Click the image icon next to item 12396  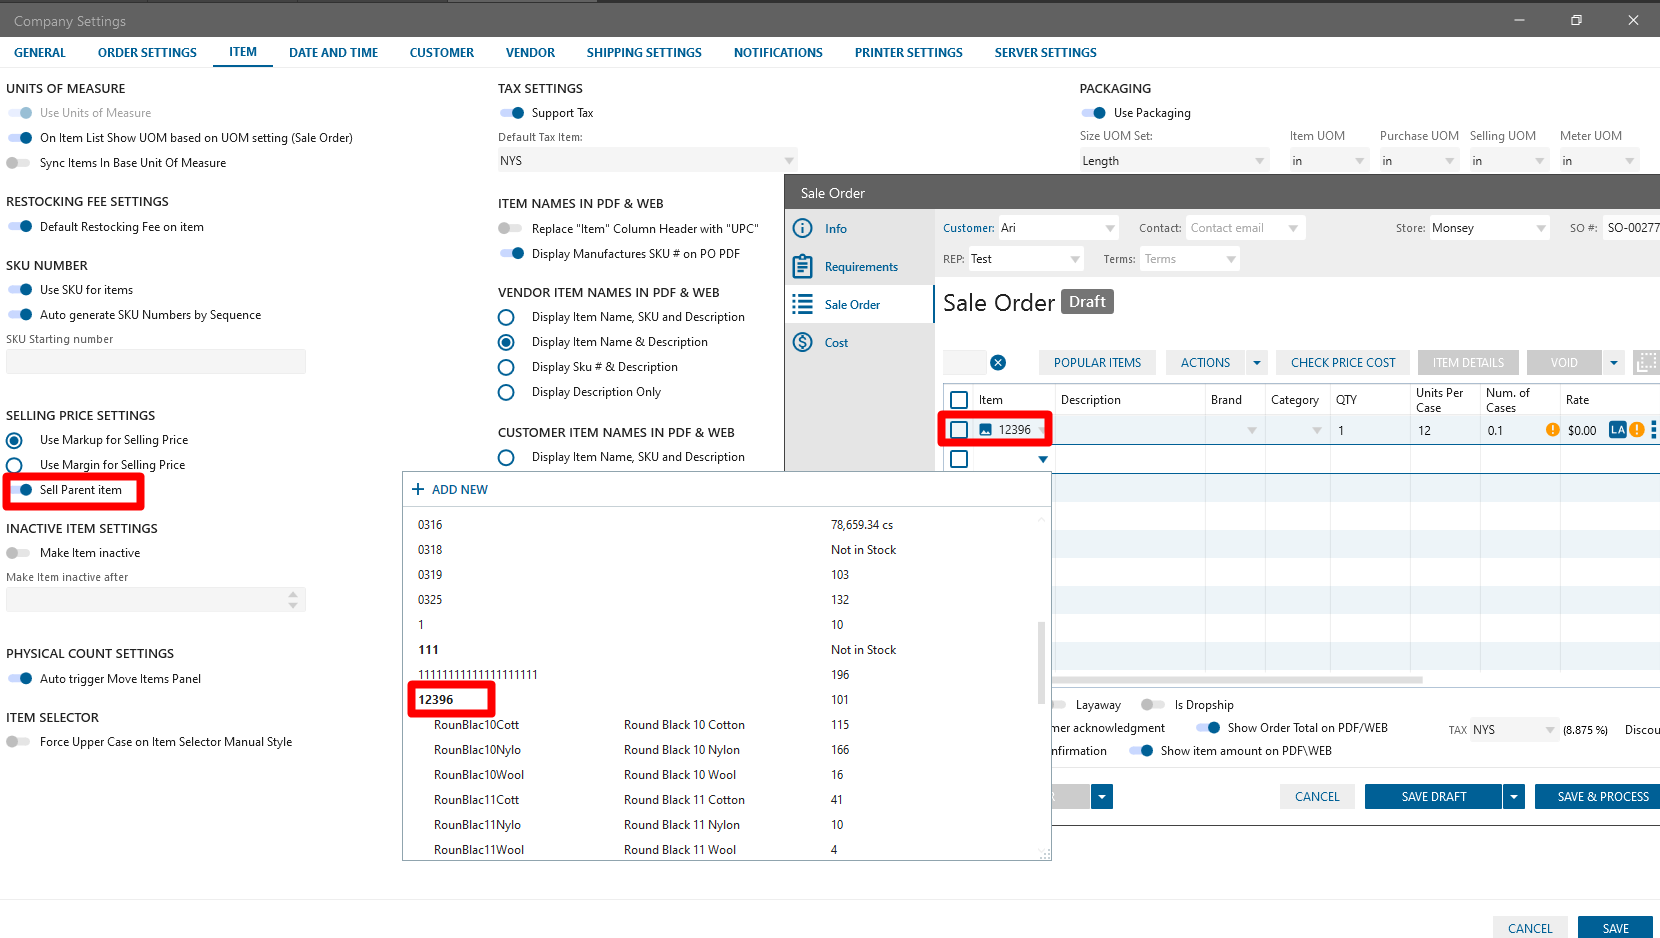pyautogui.click(x=985, y=430)
